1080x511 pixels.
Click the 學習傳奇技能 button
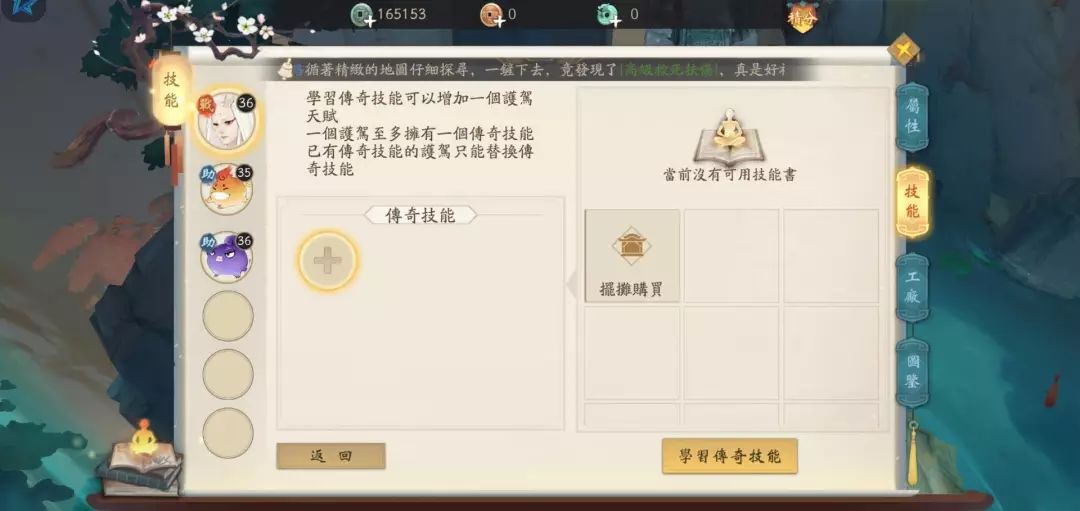729,456
